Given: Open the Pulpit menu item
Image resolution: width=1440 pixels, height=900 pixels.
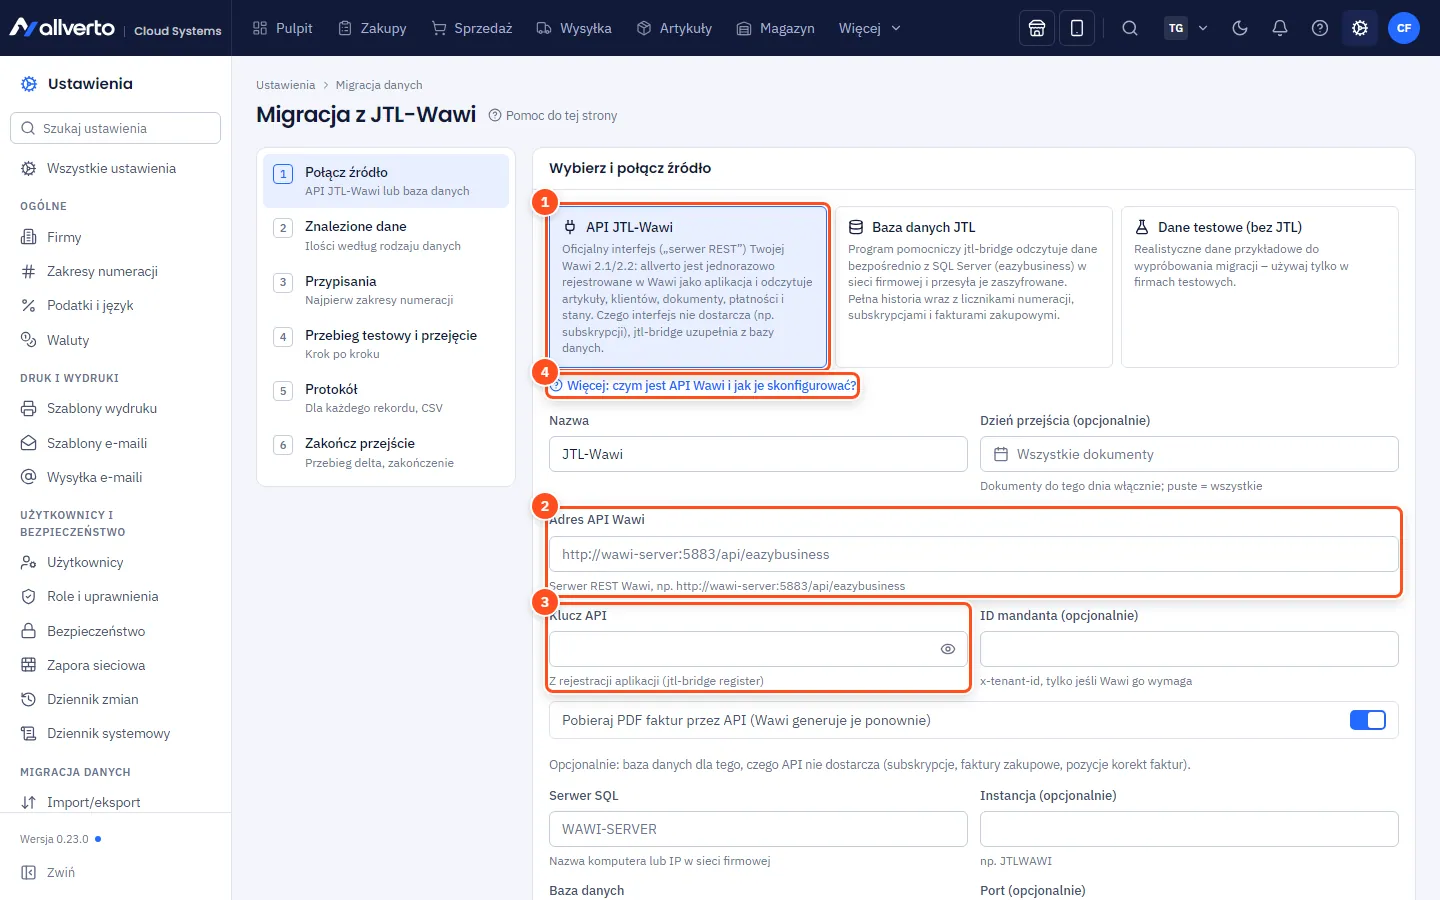Looking at the screenshot, I should pos(283,28).
